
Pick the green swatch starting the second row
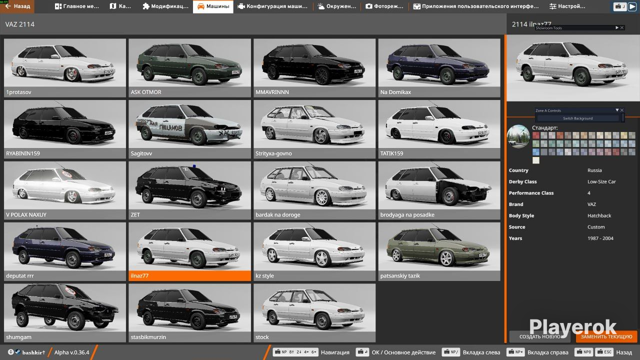tap(536, 144)
